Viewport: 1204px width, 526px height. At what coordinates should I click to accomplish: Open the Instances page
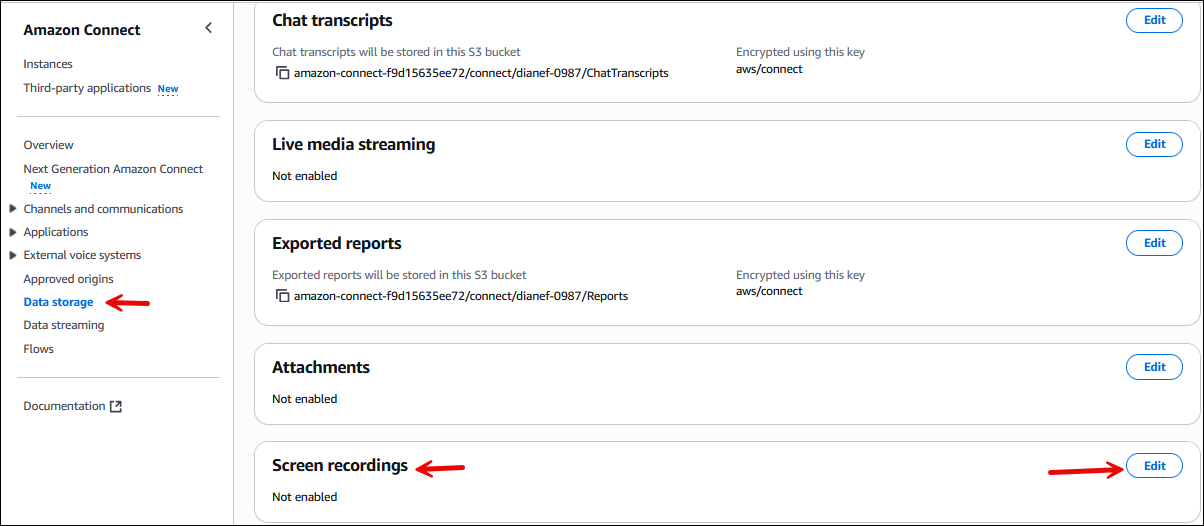click(48, 64)
